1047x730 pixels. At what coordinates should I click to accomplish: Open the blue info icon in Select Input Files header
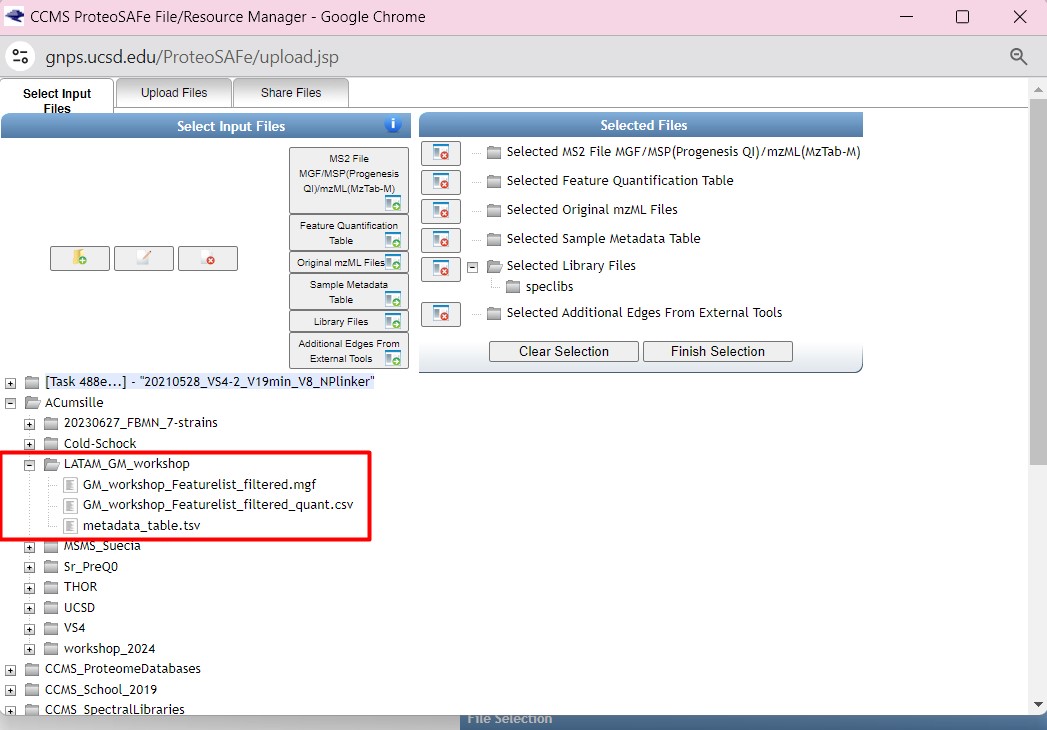click(x=393, y=125)
